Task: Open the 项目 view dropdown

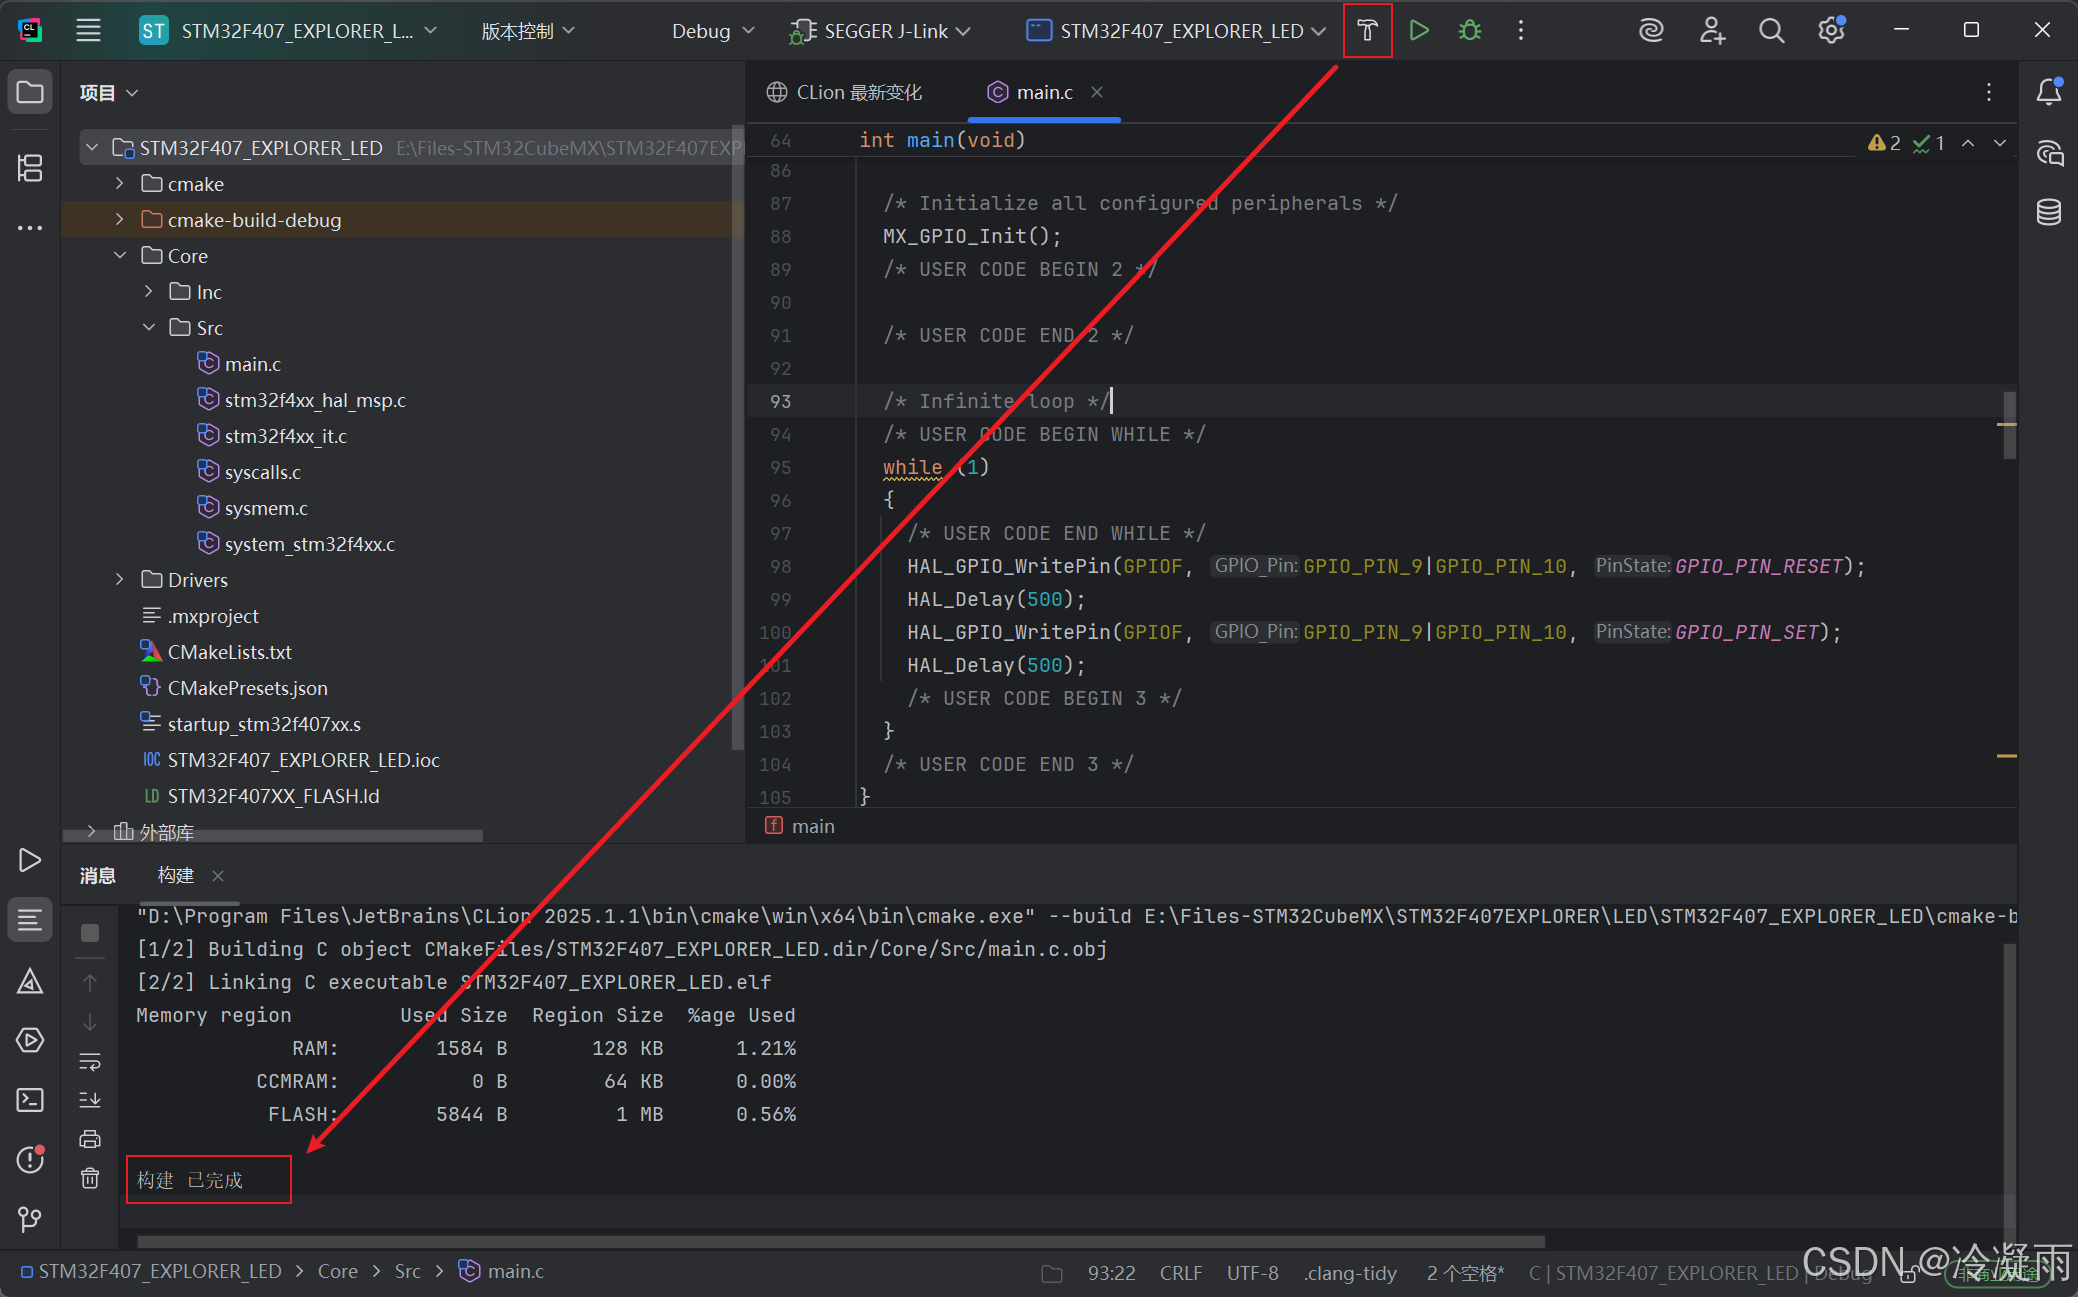Action: pos(108,93)
